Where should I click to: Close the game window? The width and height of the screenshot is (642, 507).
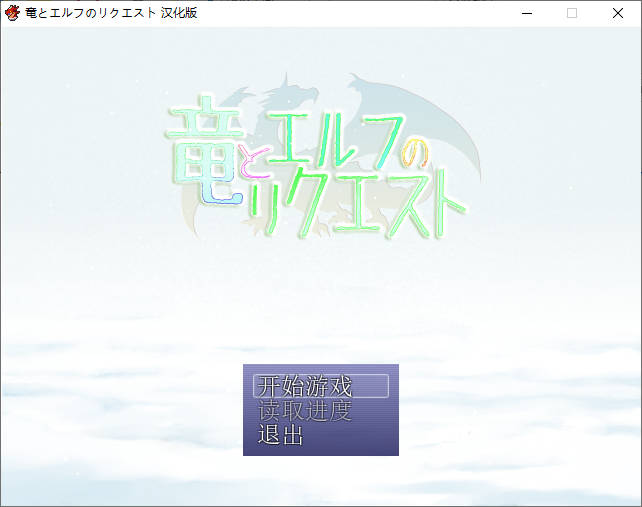pos(618,13)
